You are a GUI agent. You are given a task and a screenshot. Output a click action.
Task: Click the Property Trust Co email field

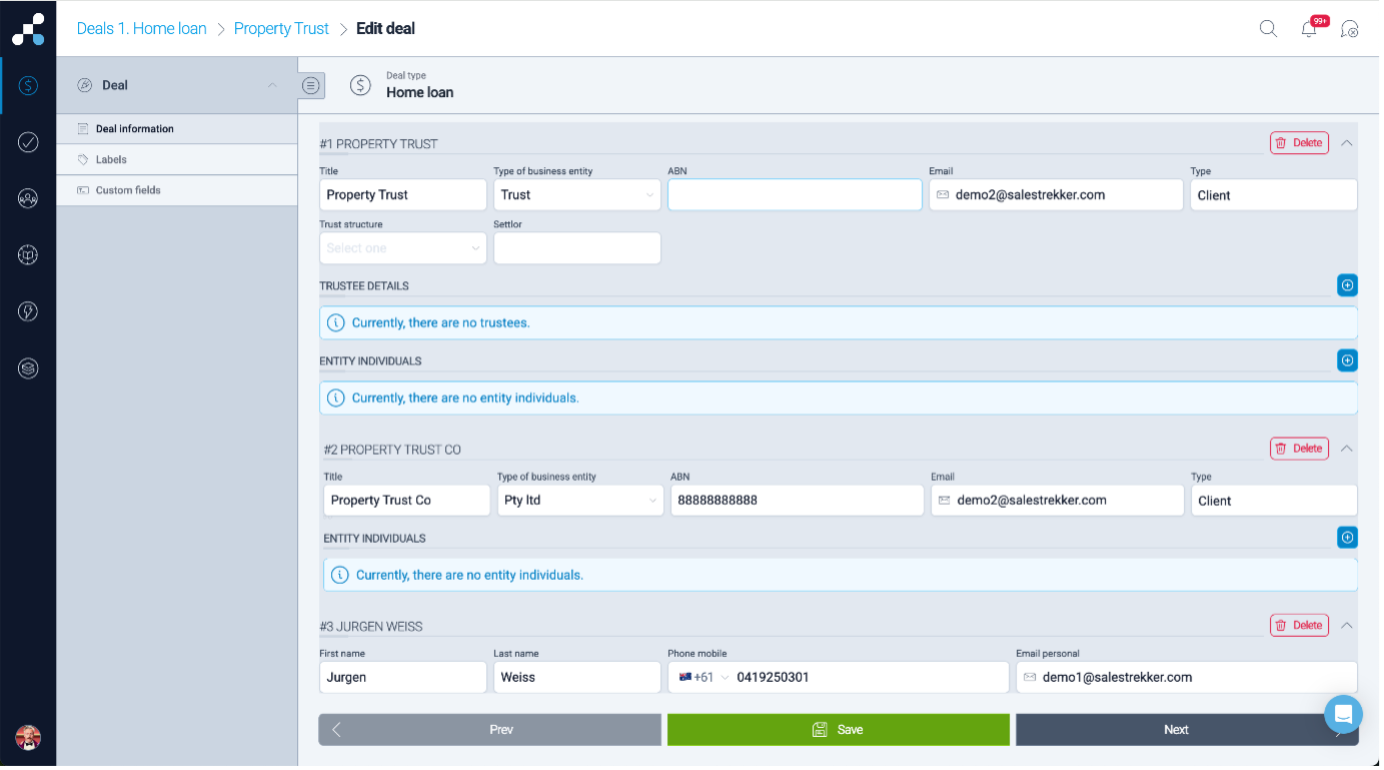tap(1058, 500)
